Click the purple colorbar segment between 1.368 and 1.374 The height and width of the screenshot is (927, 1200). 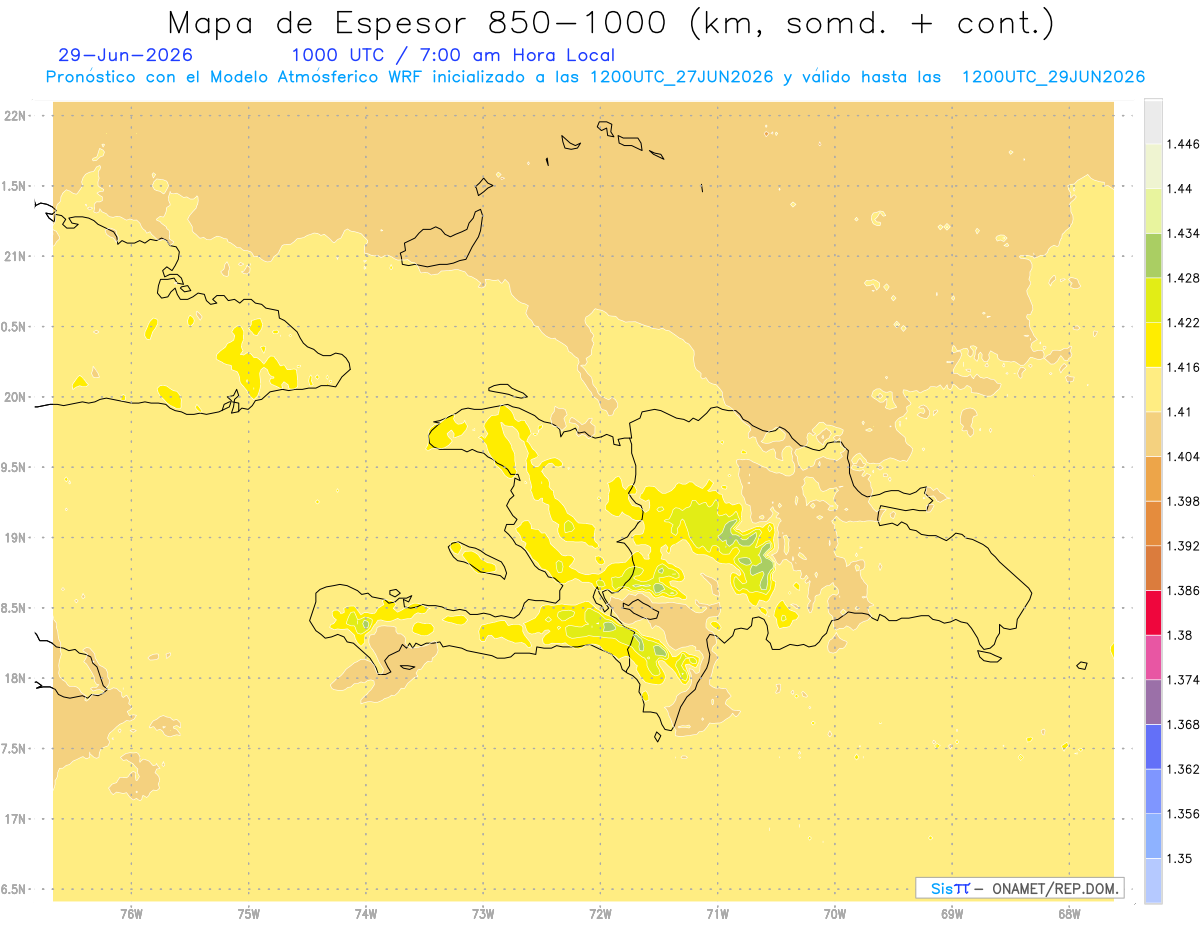[x=1153, y=702]
